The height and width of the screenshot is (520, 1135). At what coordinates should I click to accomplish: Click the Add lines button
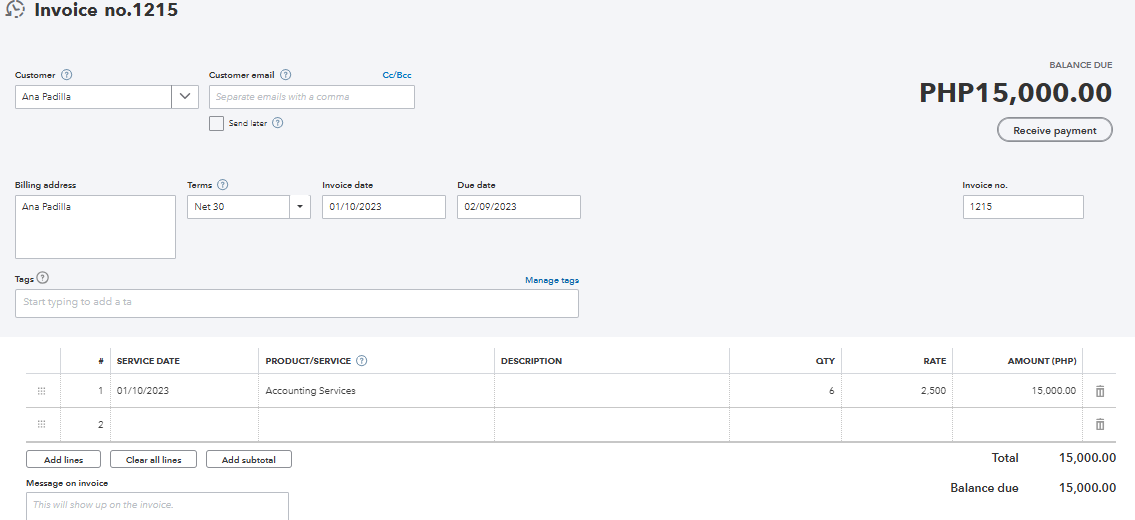[x=64, y=460]
